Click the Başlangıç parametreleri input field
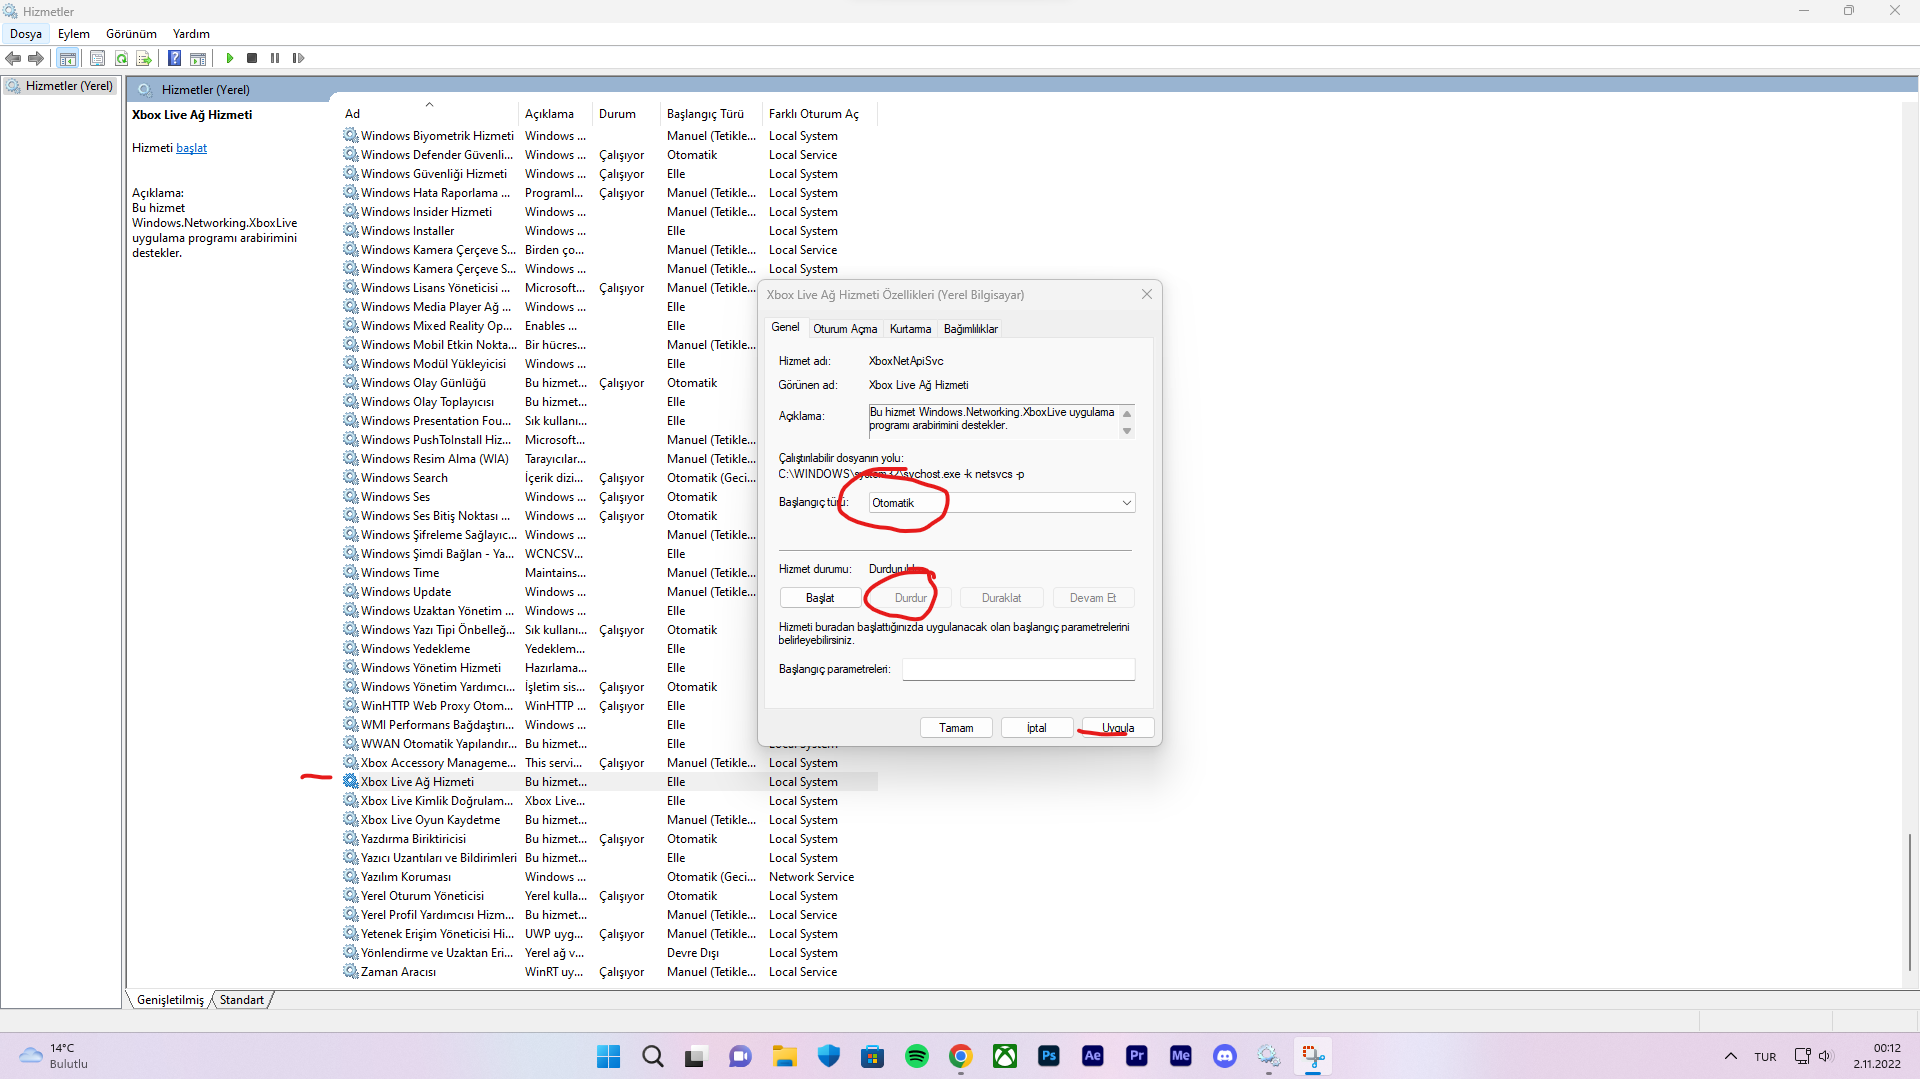 (x=1018, y=669)
